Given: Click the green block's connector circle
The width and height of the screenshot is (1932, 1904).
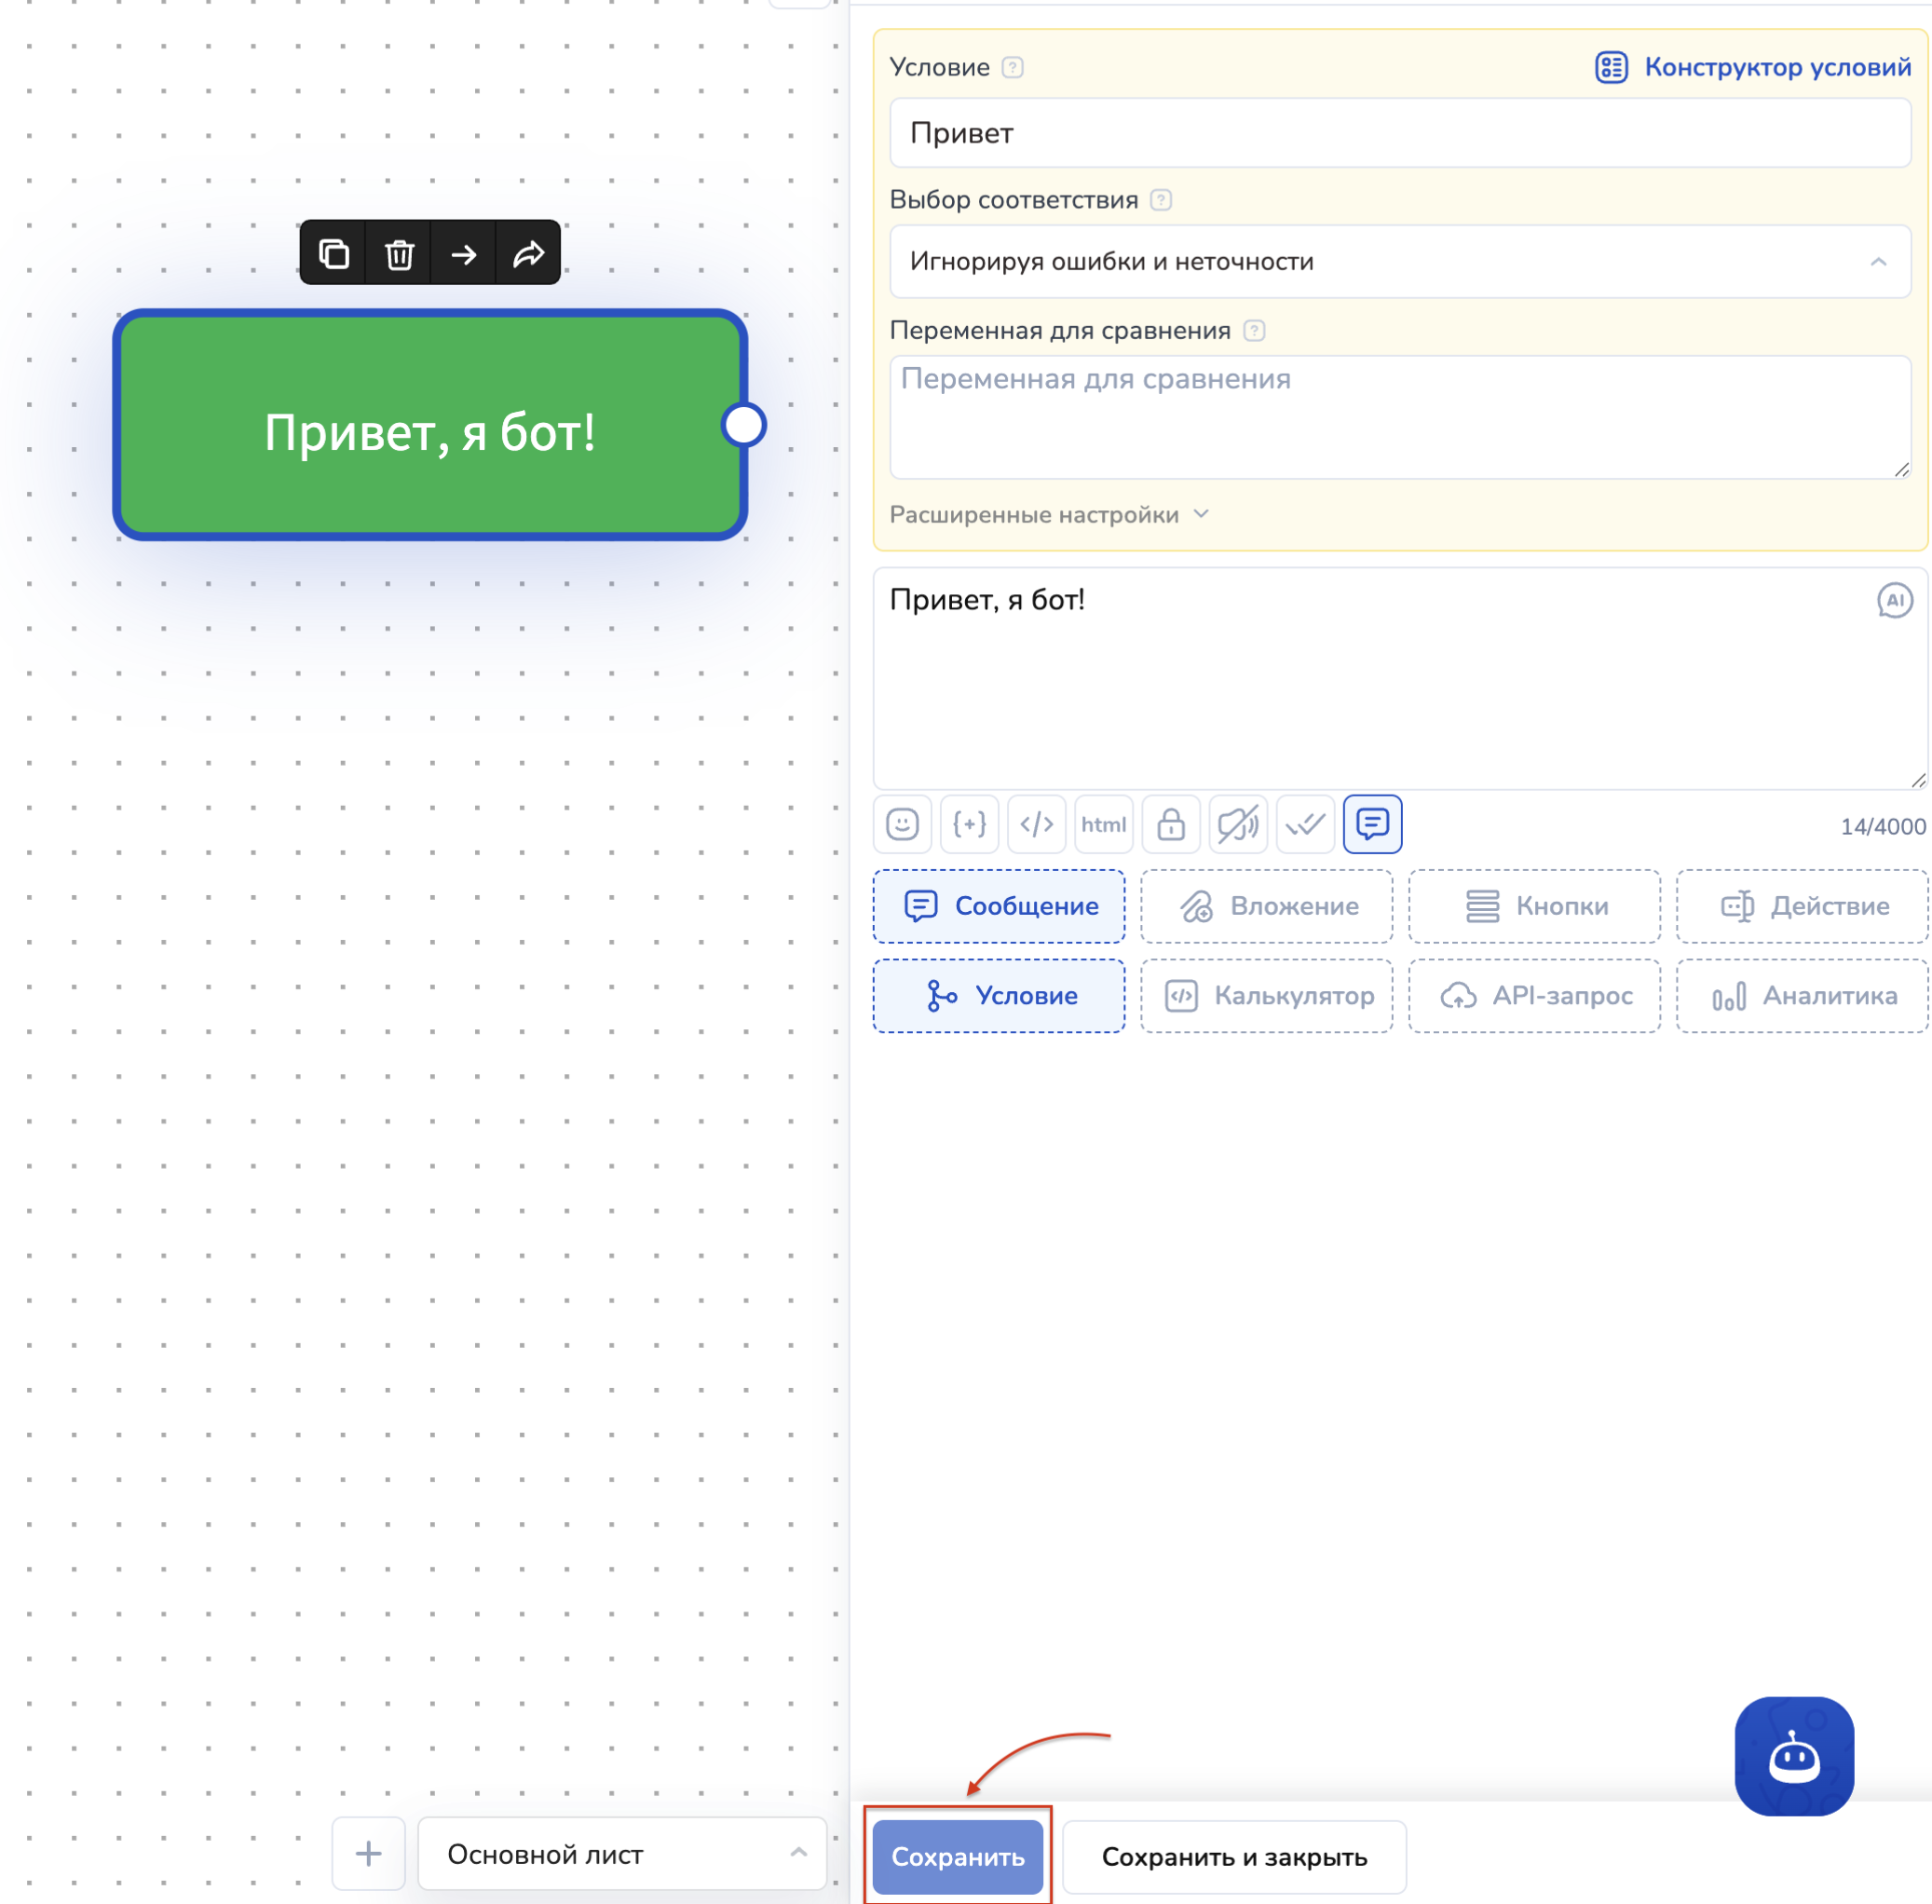Looking at the screenshot, I should click(x=744, y=425).
